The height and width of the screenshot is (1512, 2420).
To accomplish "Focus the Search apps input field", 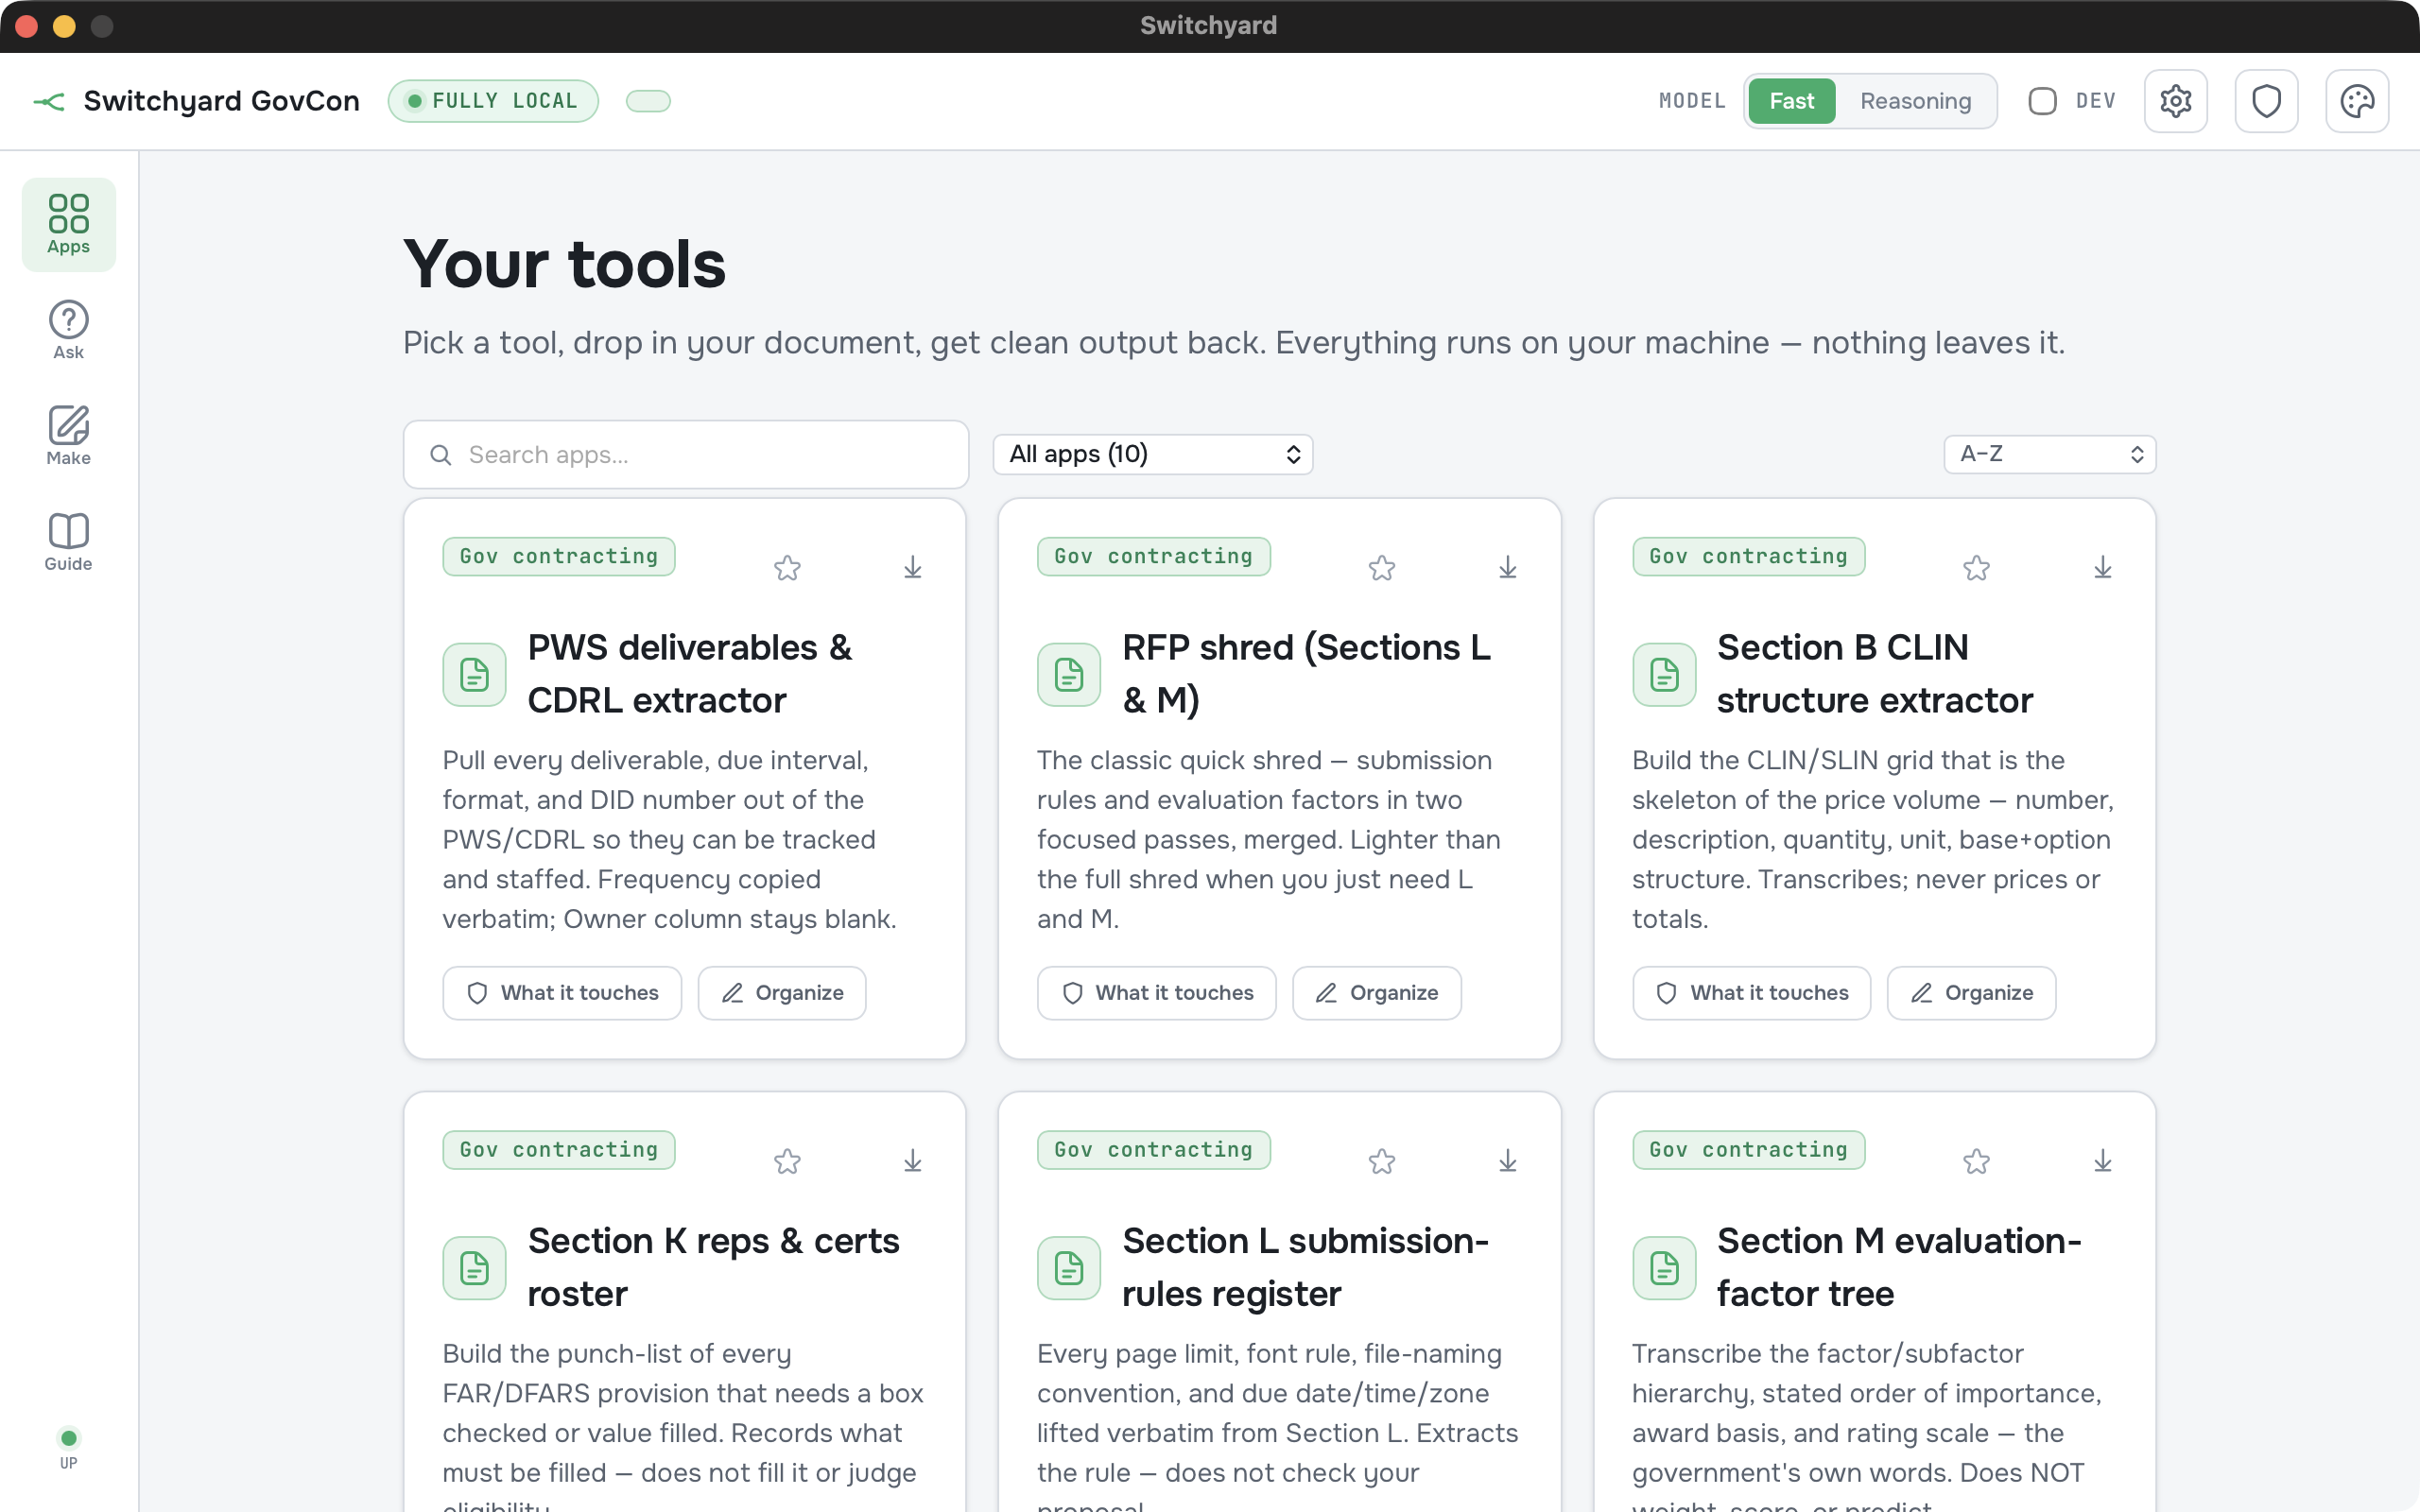I will coord(686,455).
